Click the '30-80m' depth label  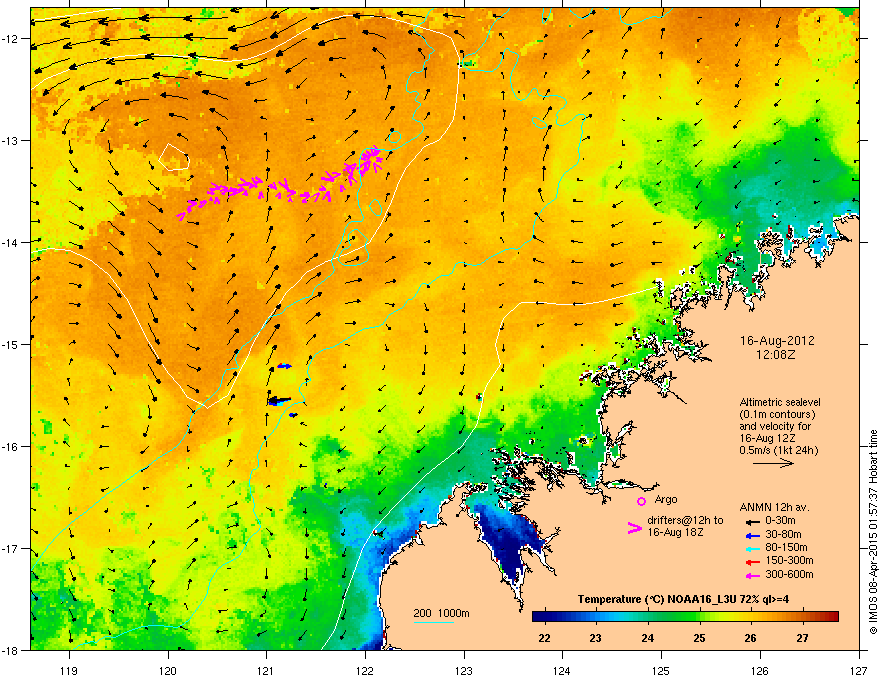[x=783, y=535]
